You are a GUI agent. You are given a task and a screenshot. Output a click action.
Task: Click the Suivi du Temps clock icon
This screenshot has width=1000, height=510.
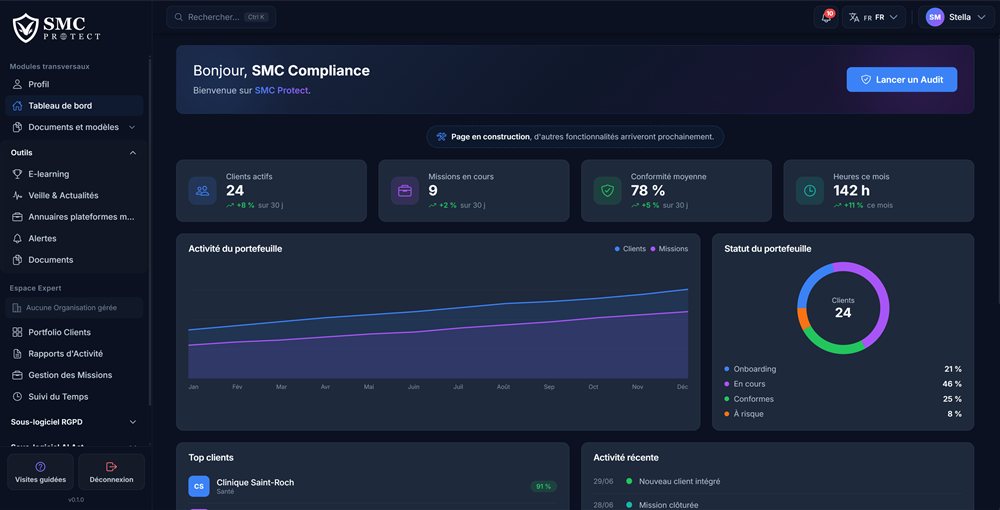click(x=17, y=397)
